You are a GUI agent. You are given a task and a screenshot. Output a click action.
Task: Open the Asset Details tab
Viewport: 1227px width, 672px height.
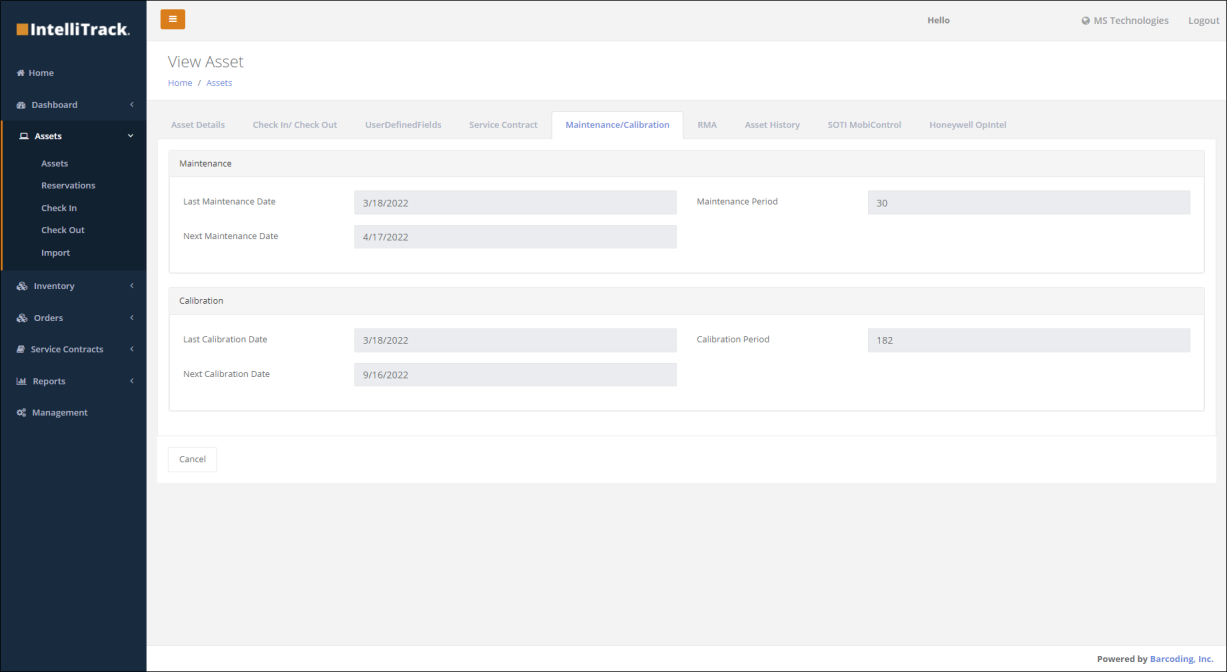coord(198,125)
